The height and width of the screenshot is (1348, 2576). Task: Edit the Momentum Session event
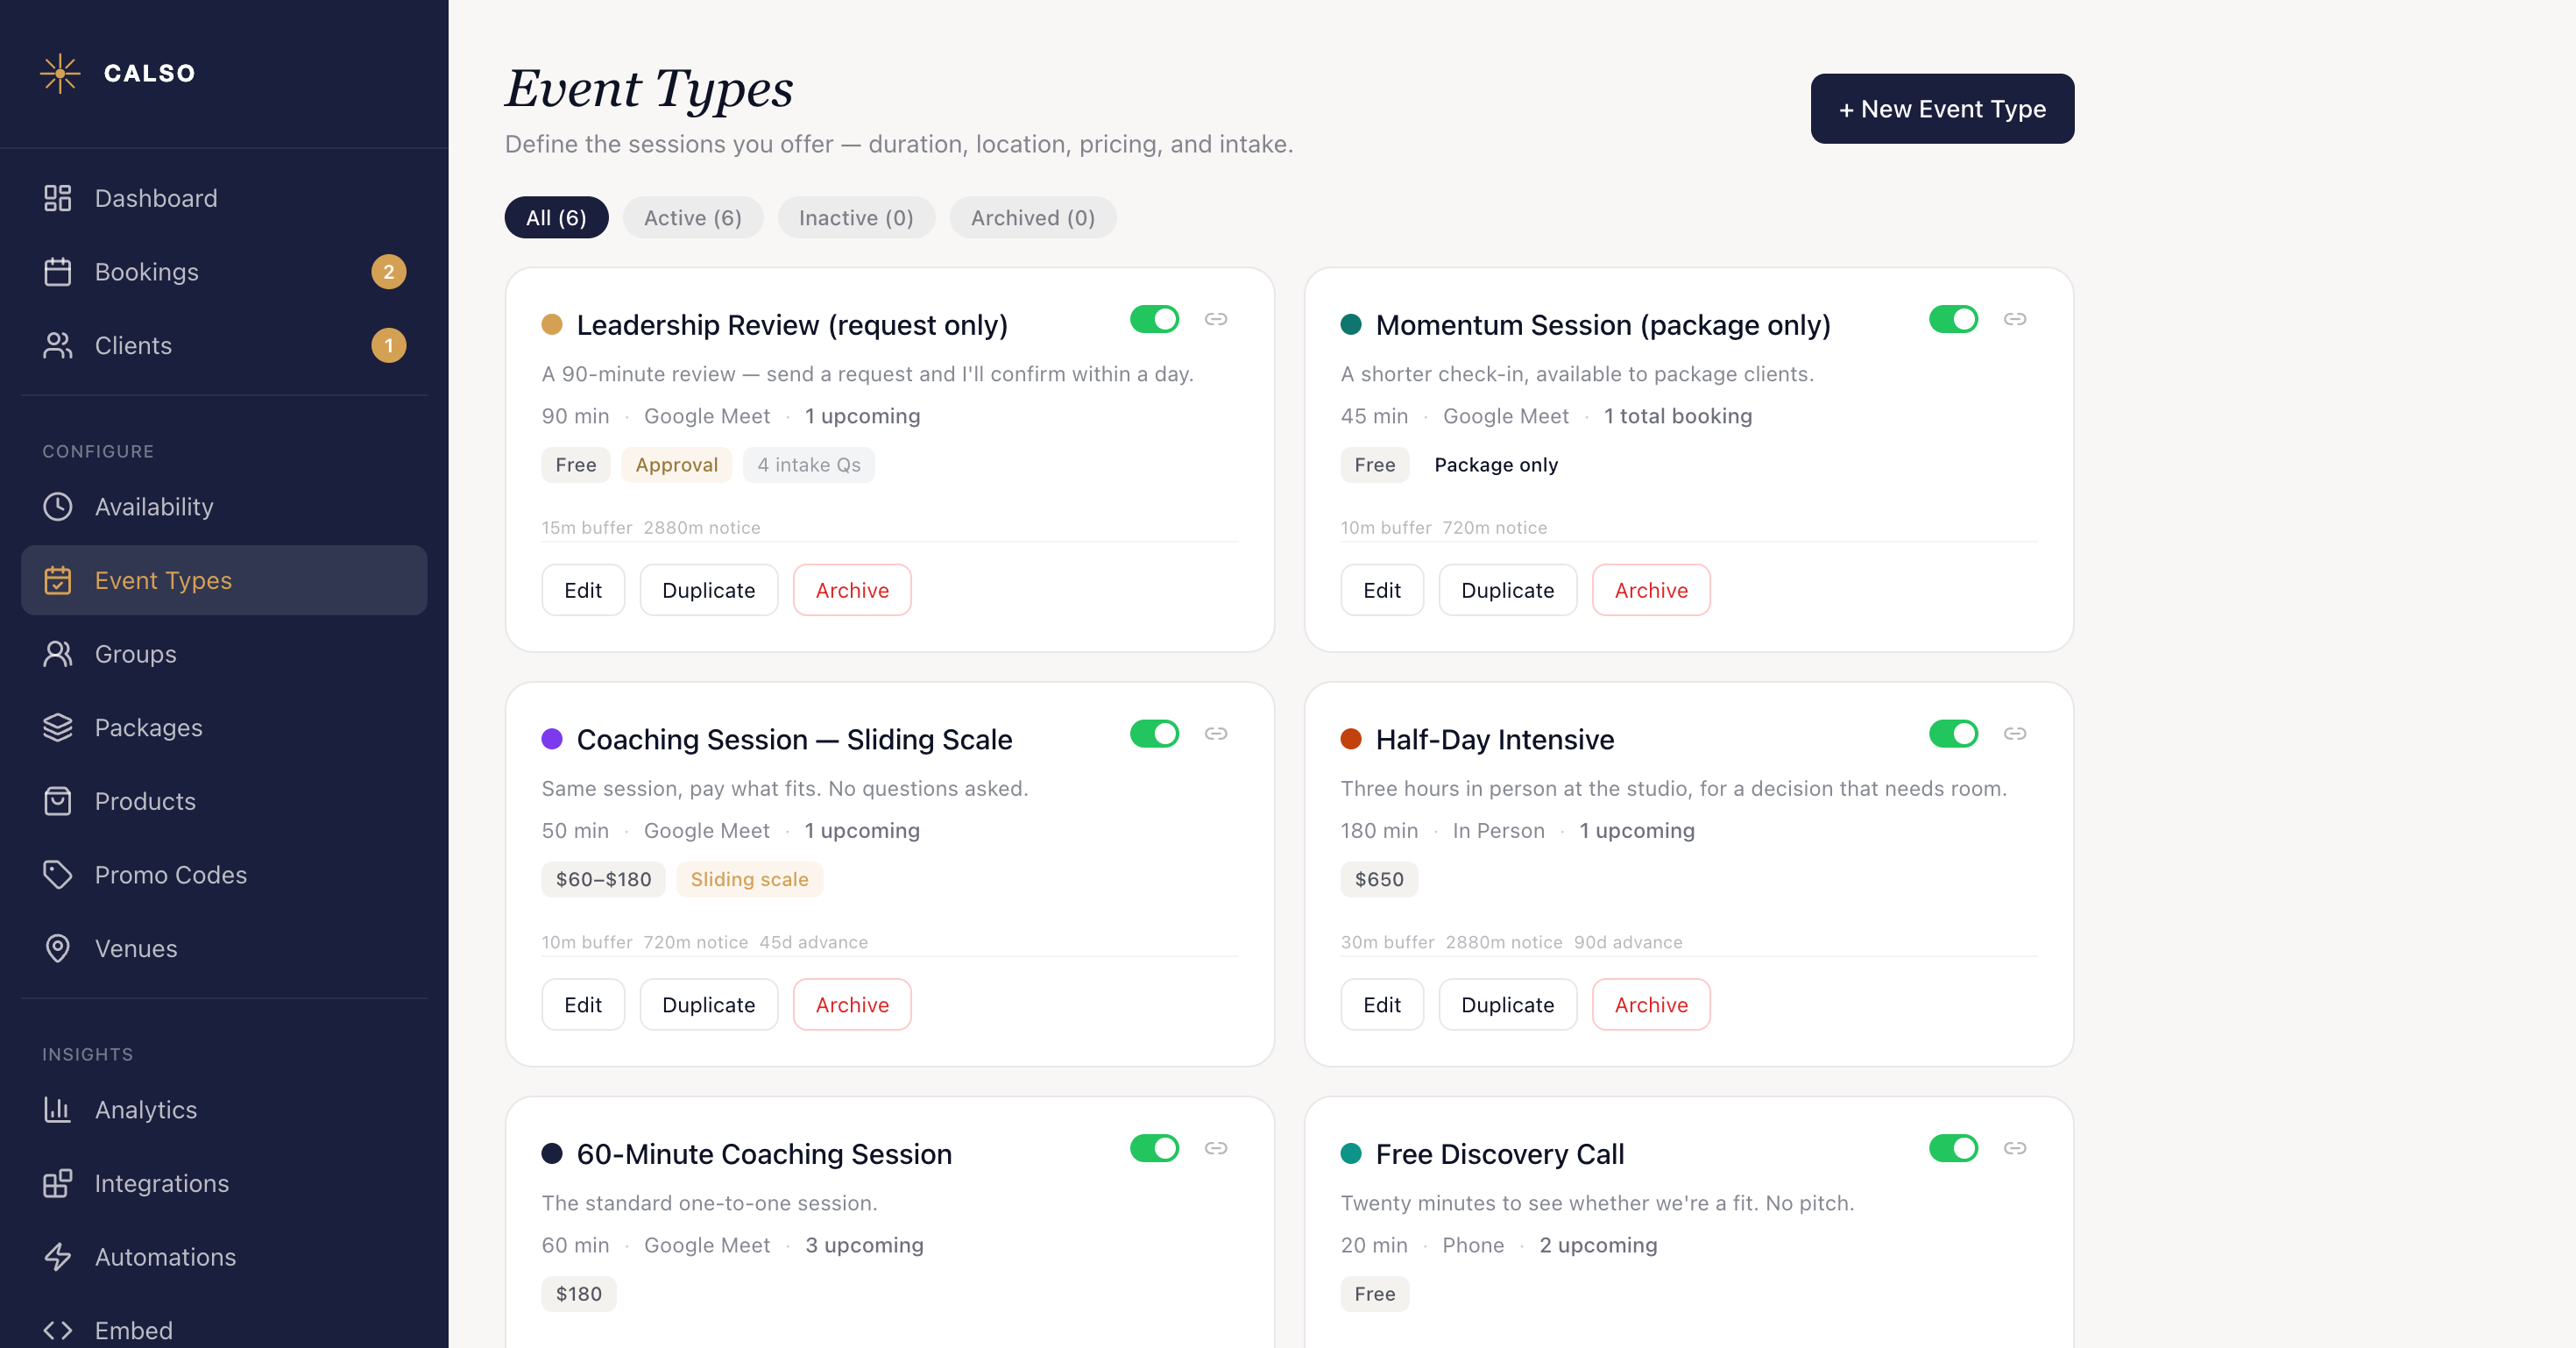[x=1382, y=590]
